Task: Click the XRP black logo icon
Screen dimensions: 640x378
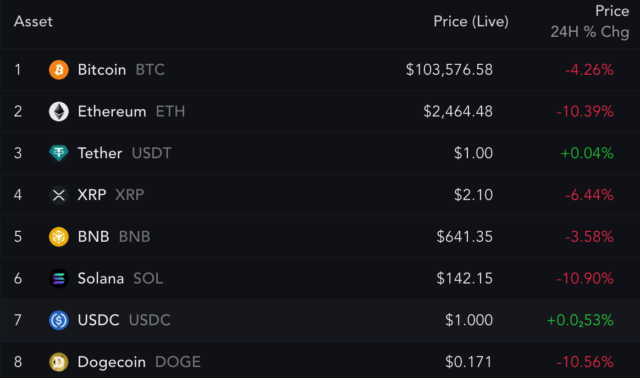Action: pos(59,195)
